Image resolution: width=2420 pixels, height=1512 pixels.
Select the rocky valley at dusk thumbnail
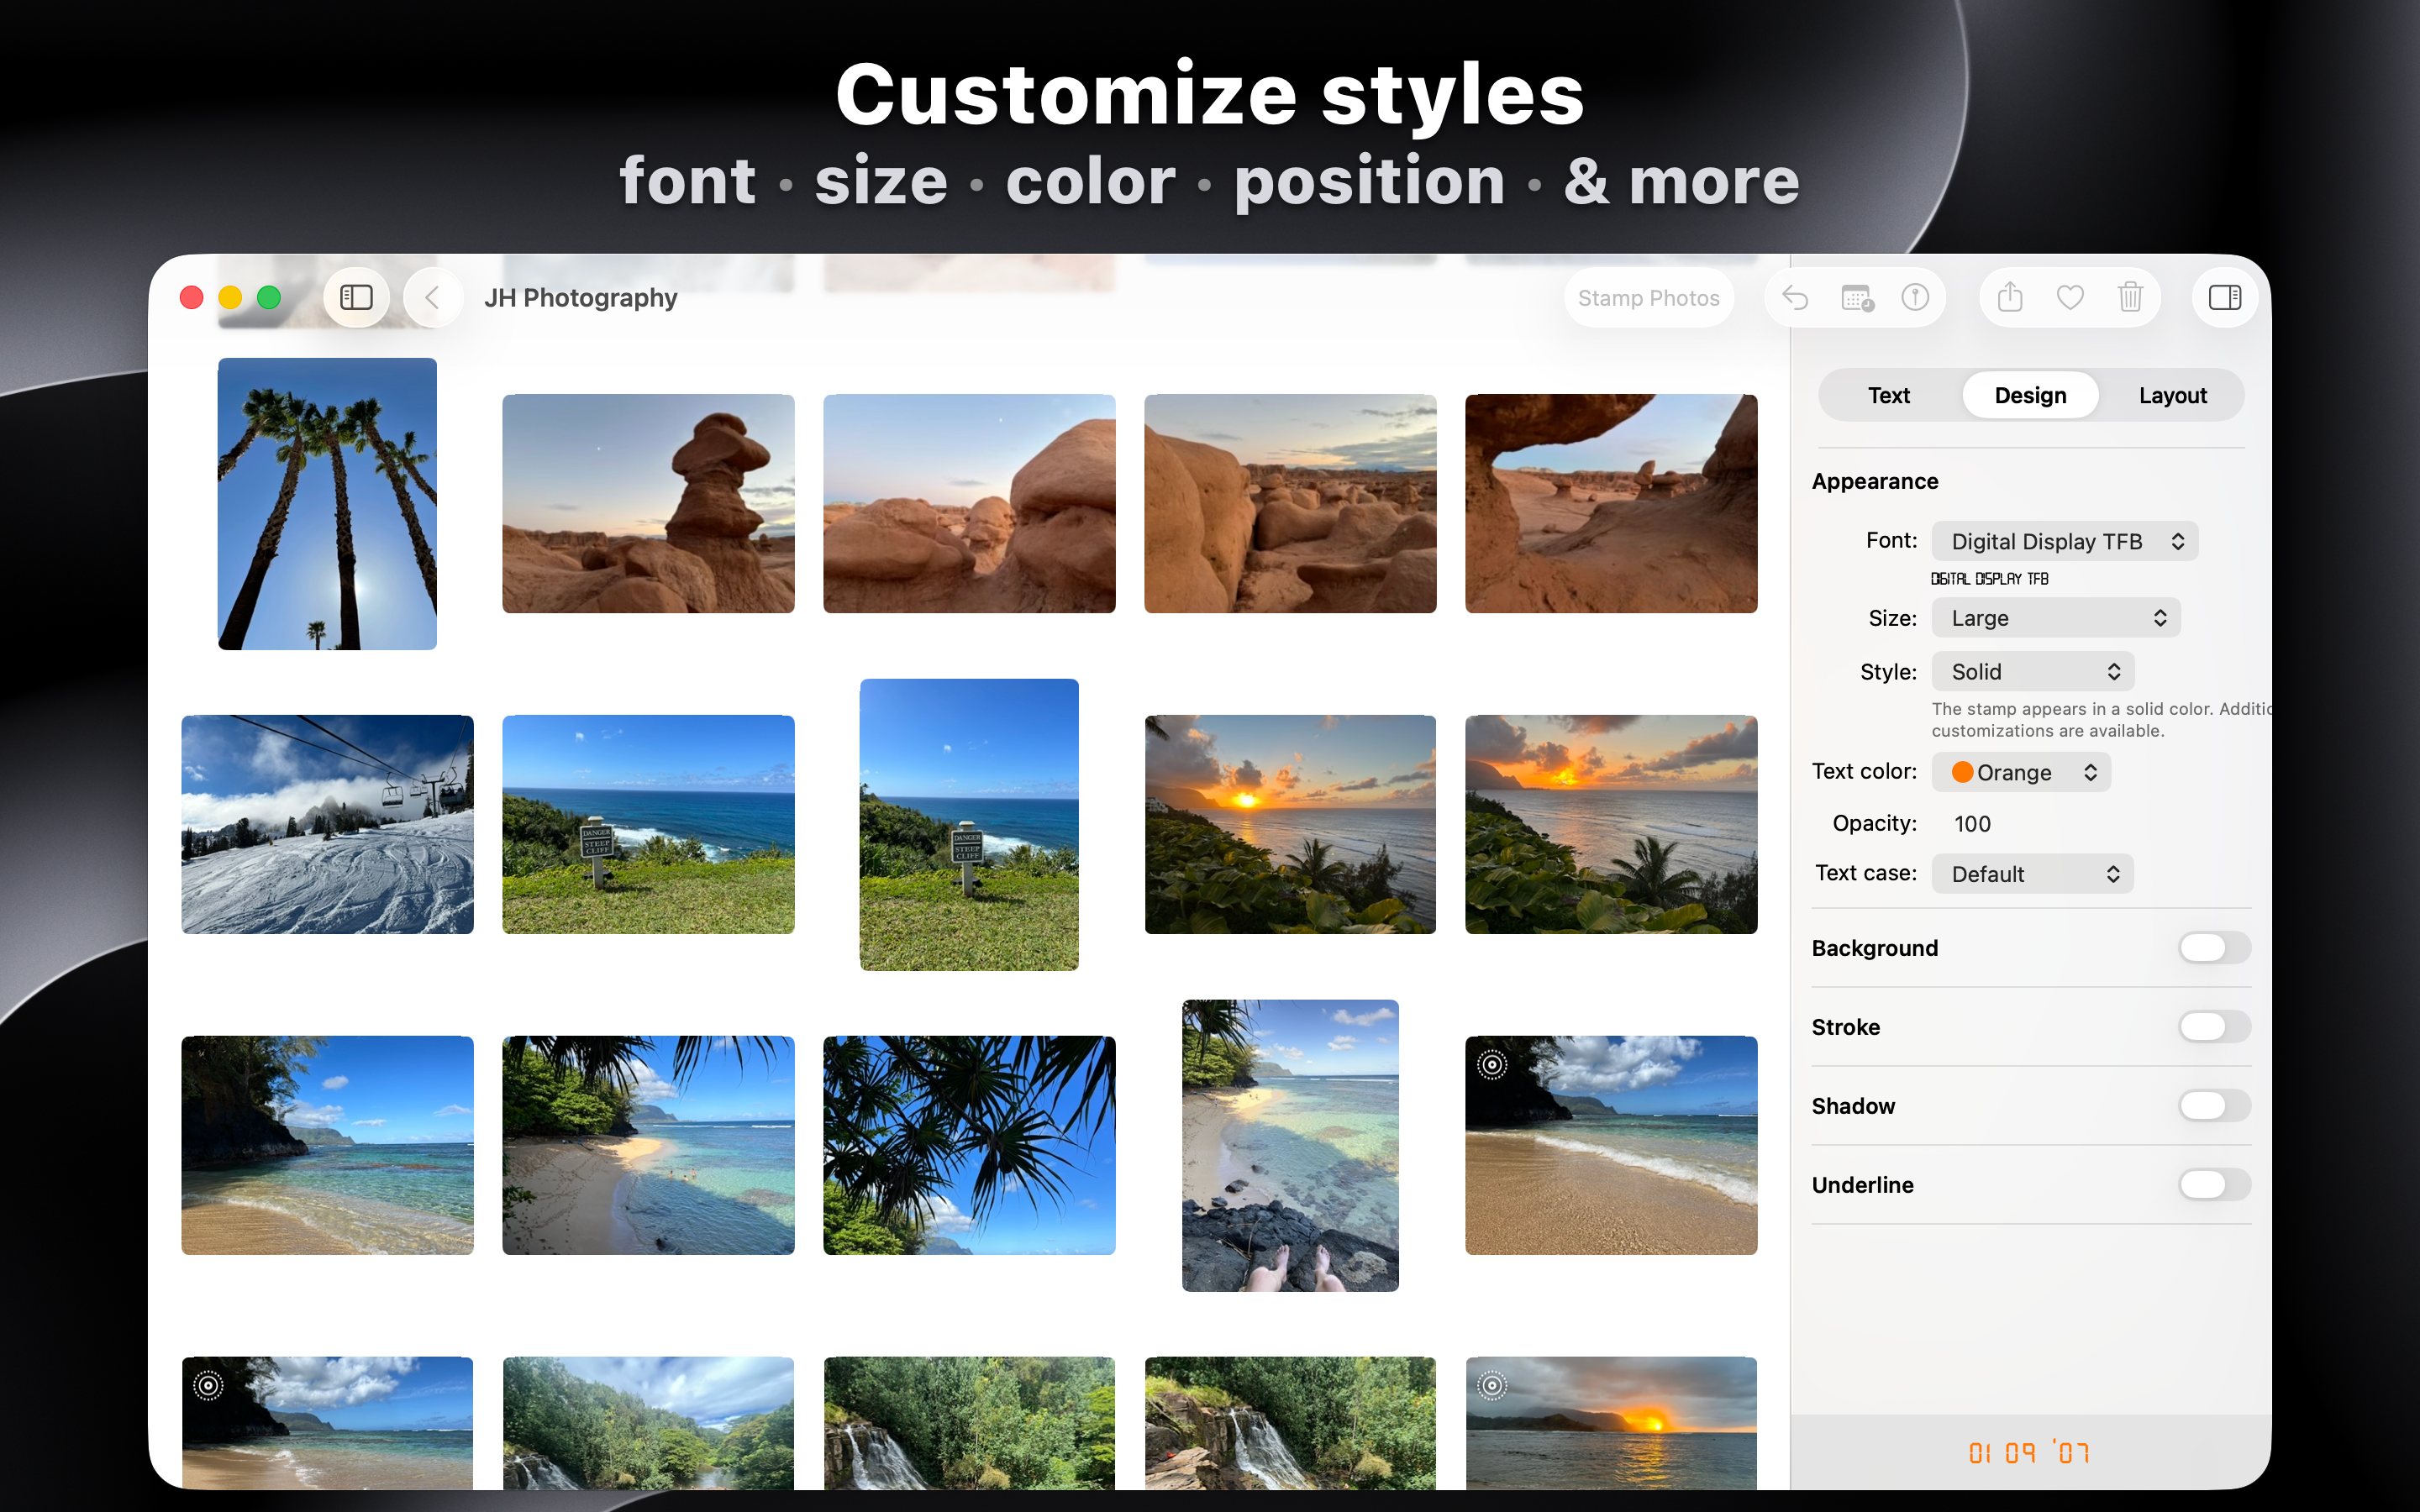click(1290, 504)
